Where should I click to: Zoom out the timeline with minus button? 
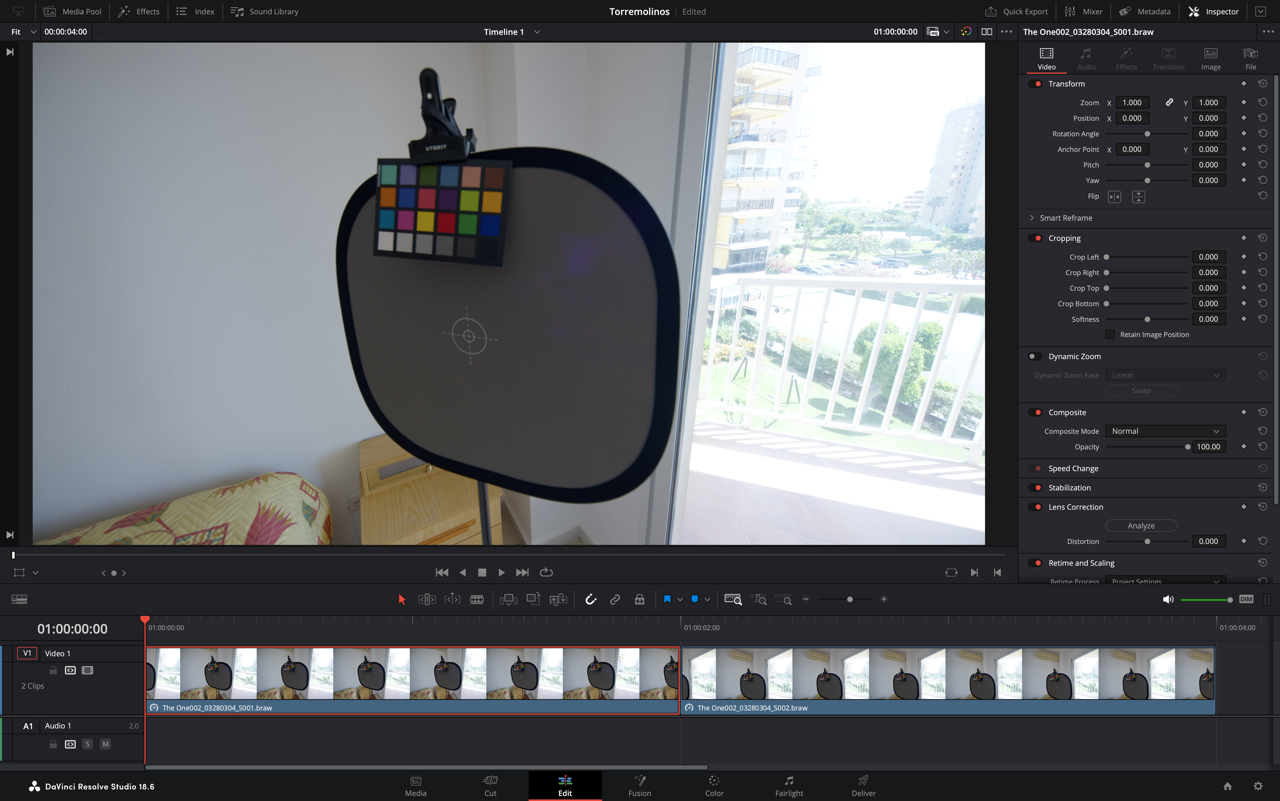click(x=806, y=600)
